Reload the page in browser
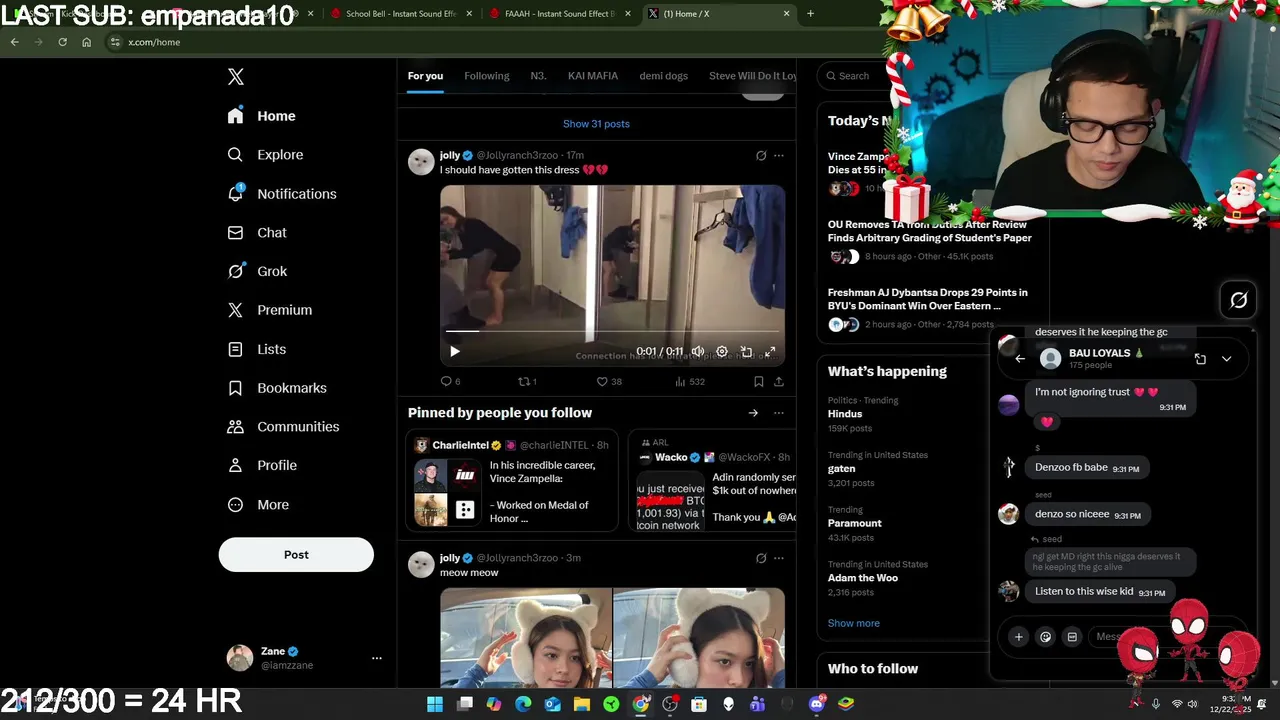Image resolution: width=1280 pixels, height=720 pixels. [62, 42]
